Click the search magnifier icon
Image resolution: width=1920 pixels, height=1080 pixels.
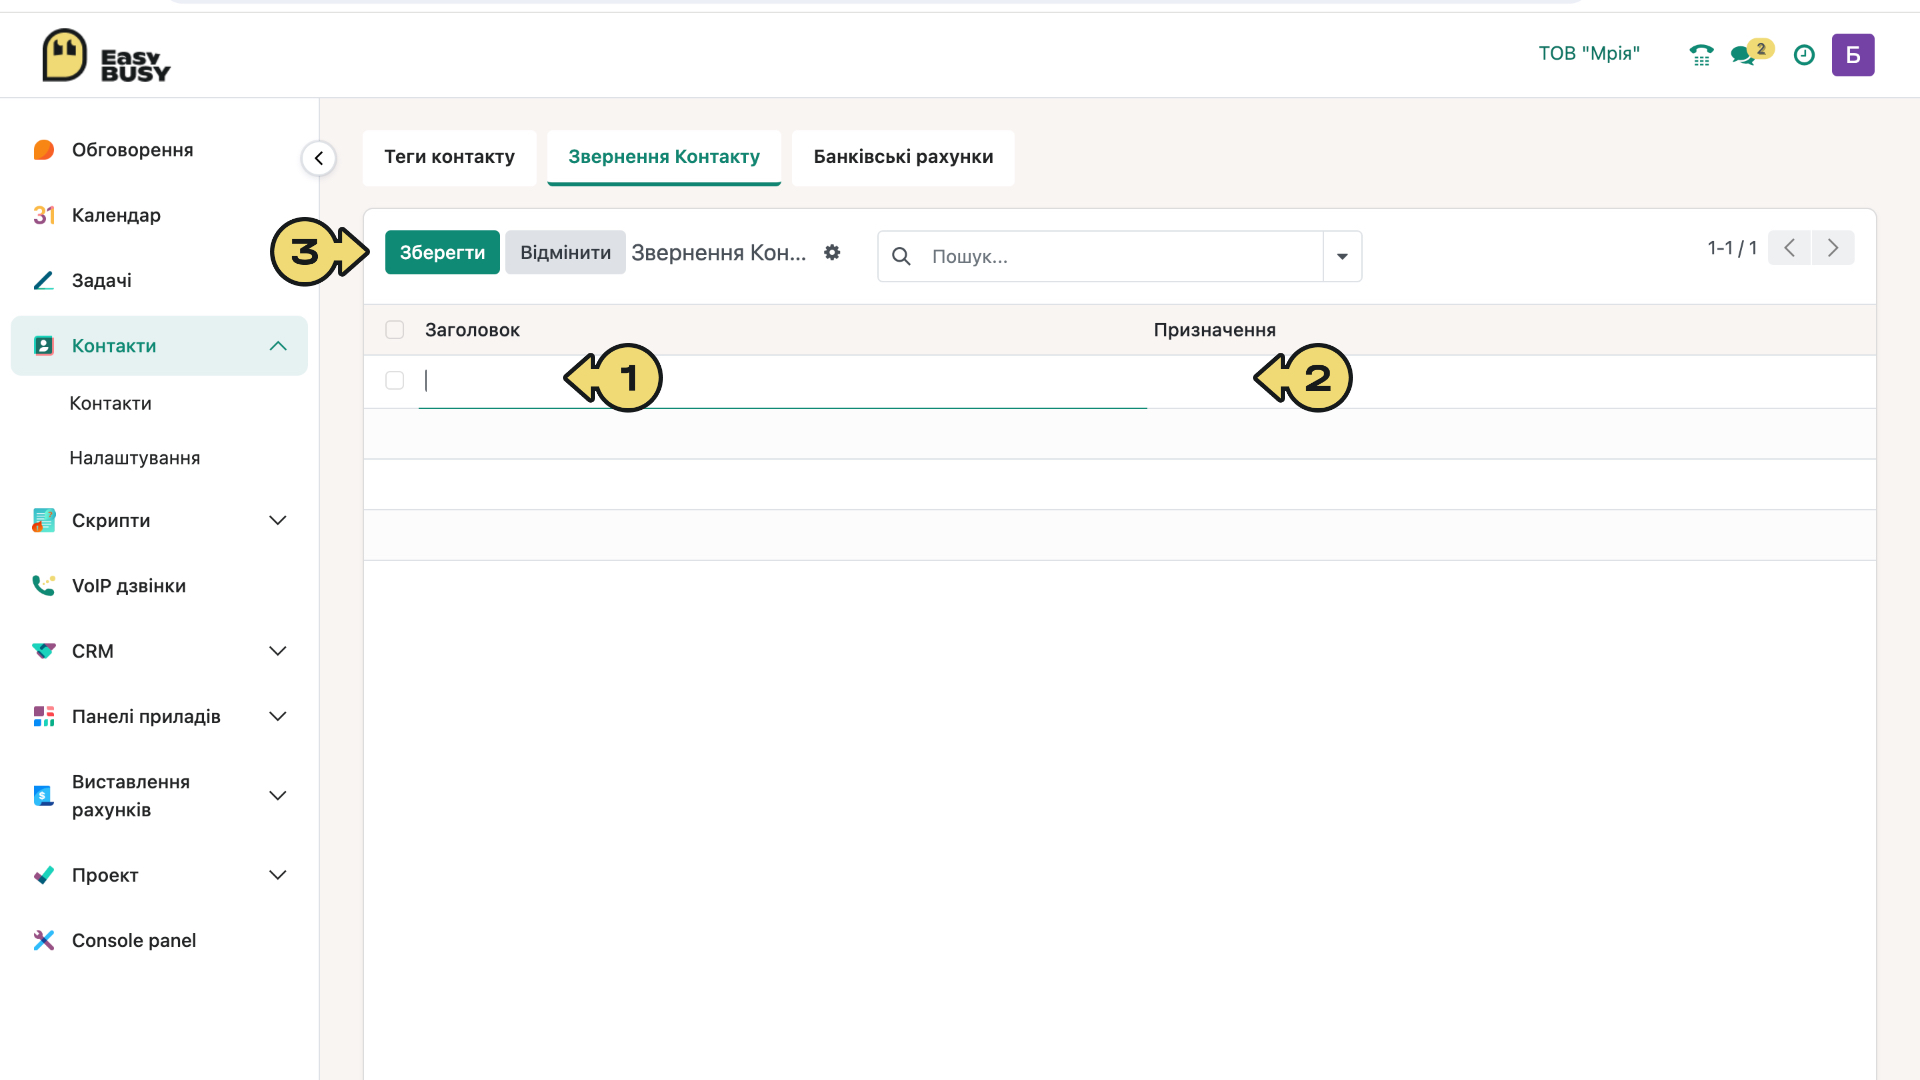pos(901,257)
